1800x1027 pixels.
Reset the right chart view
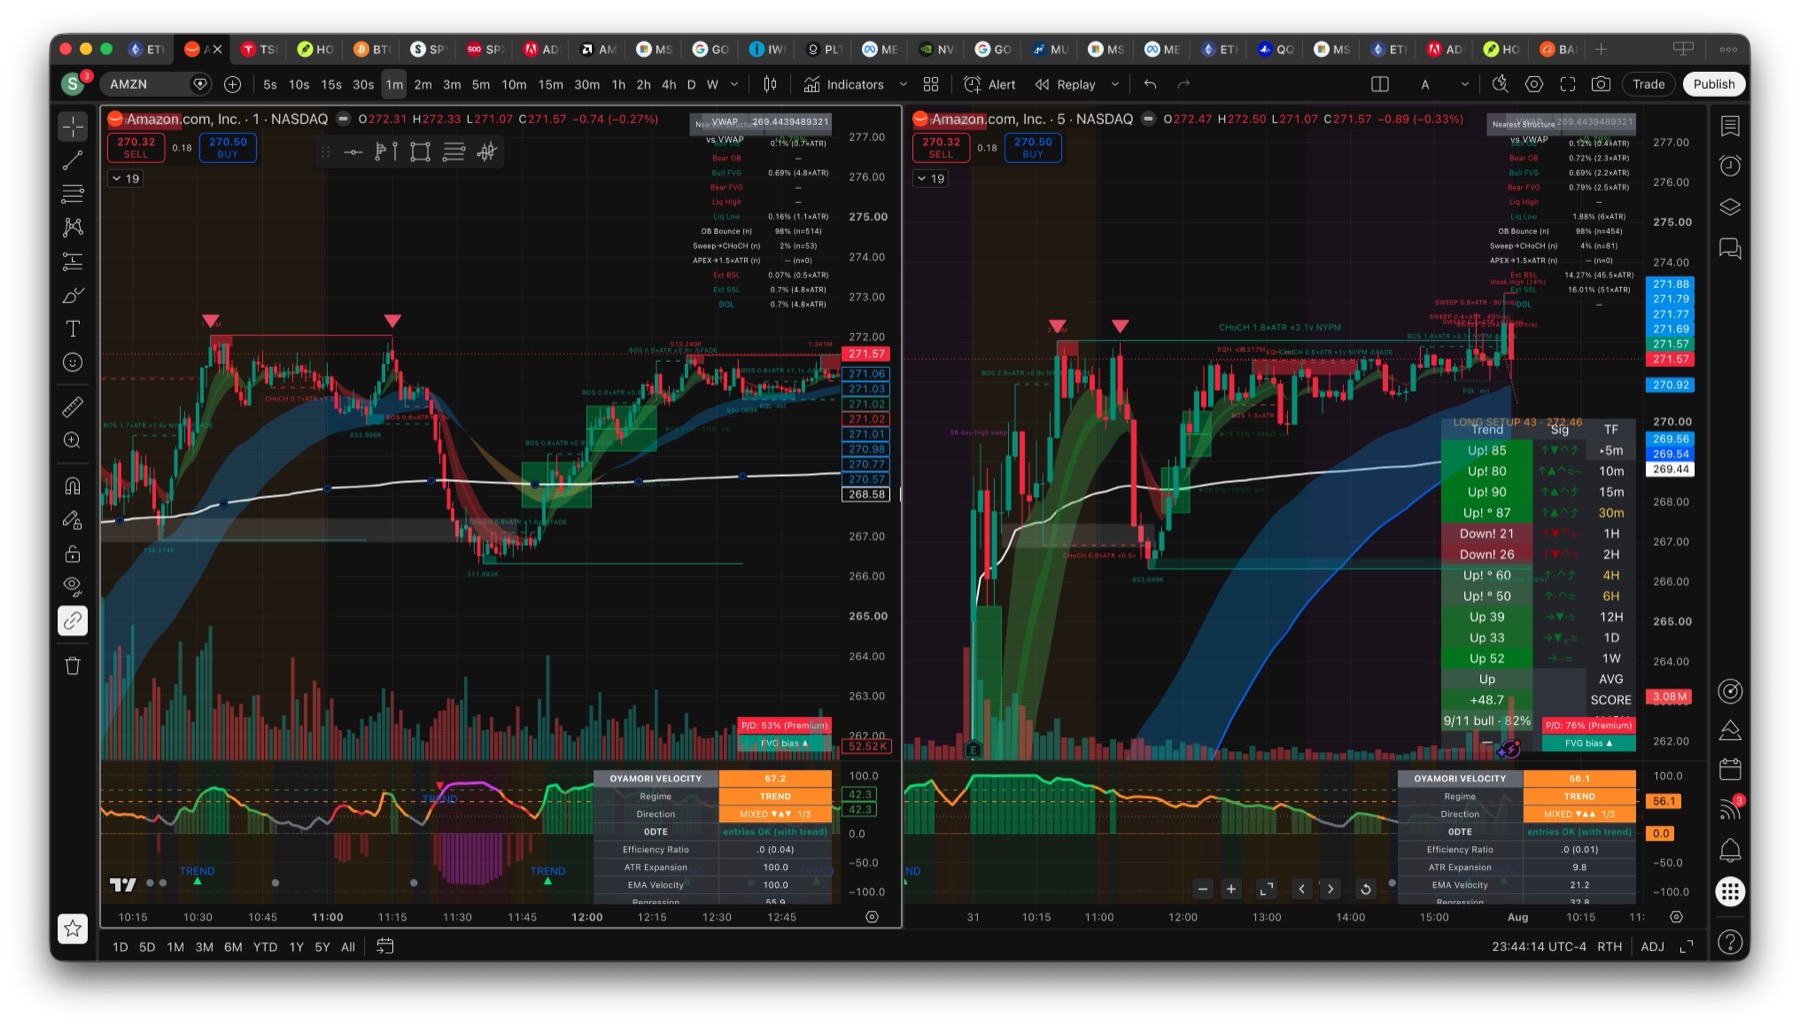pos(1365,889)
